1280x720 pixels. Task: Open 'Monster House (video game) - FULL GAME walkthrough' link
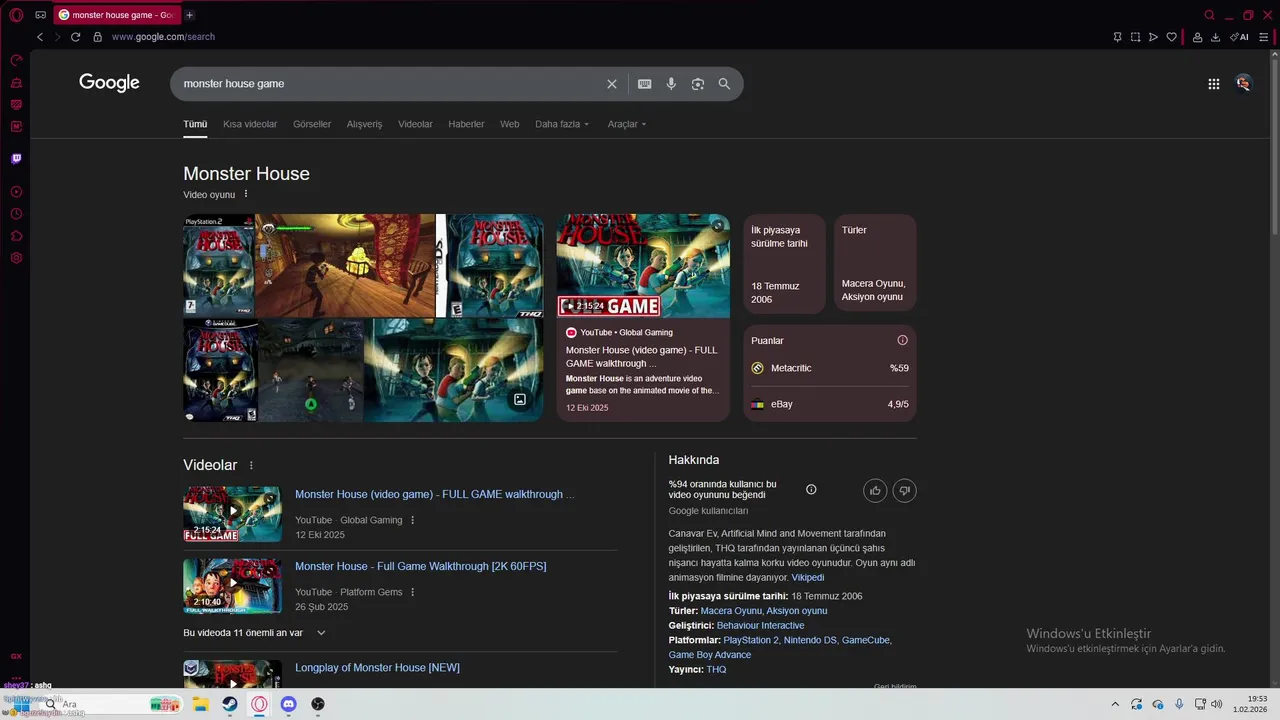[x=435, y=494]
